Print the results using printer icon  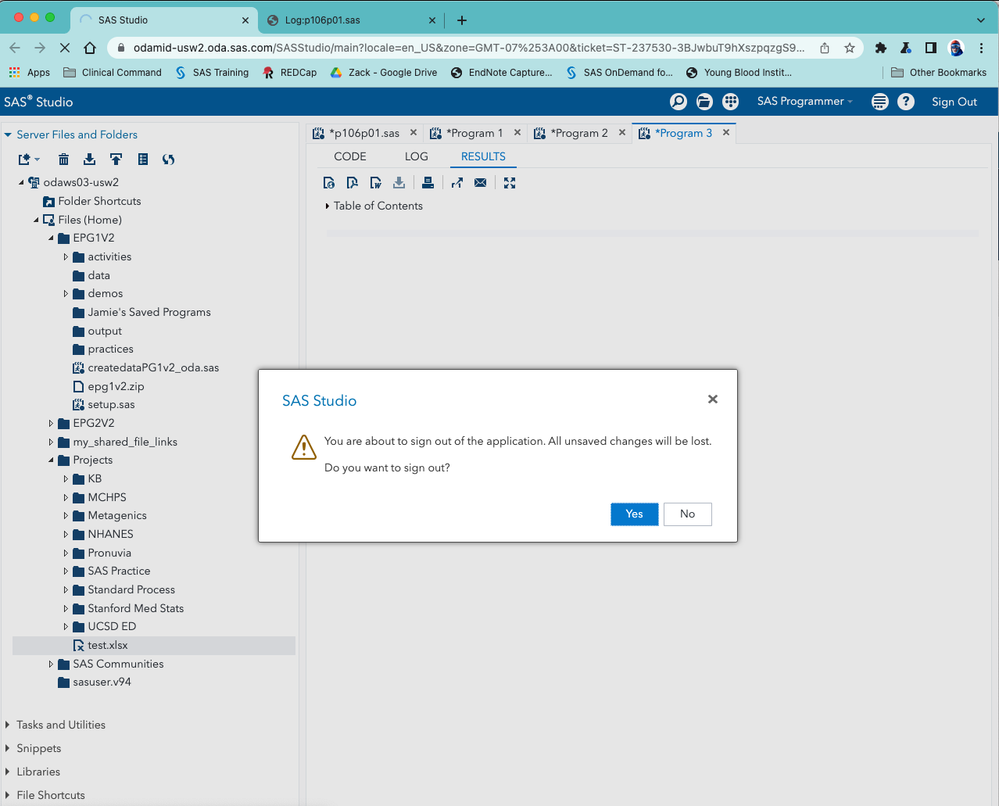point(428,183)
